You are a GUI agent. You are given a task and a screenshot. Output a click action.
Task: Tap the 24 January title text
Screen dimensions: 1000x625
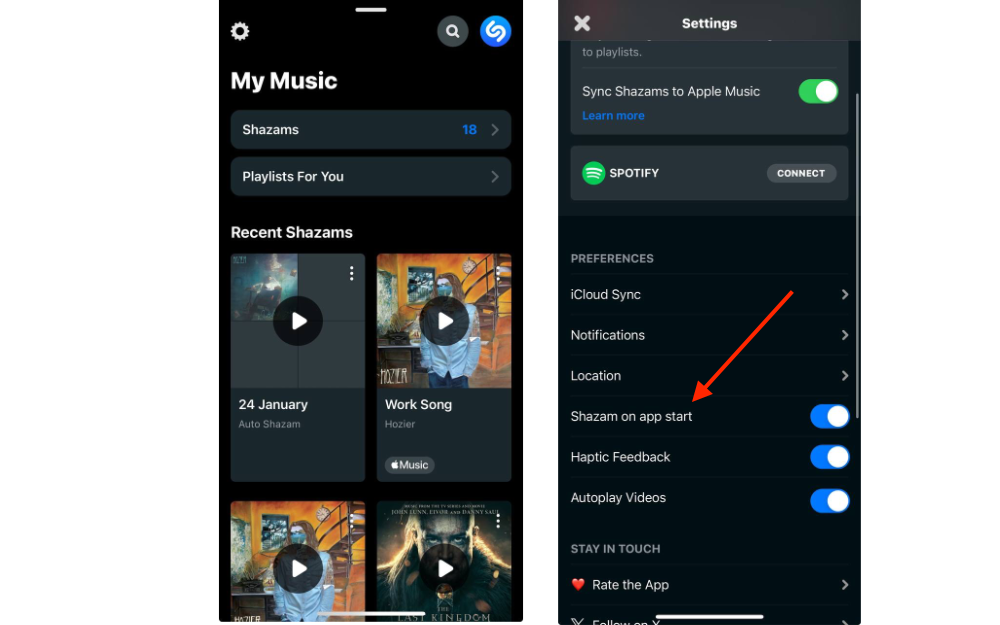(x=273, y=404)
